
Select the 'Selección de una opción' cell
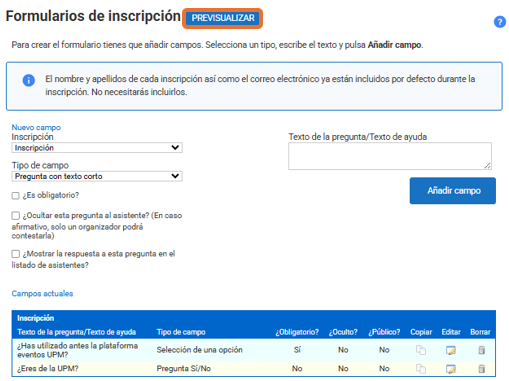coord(199,350)
